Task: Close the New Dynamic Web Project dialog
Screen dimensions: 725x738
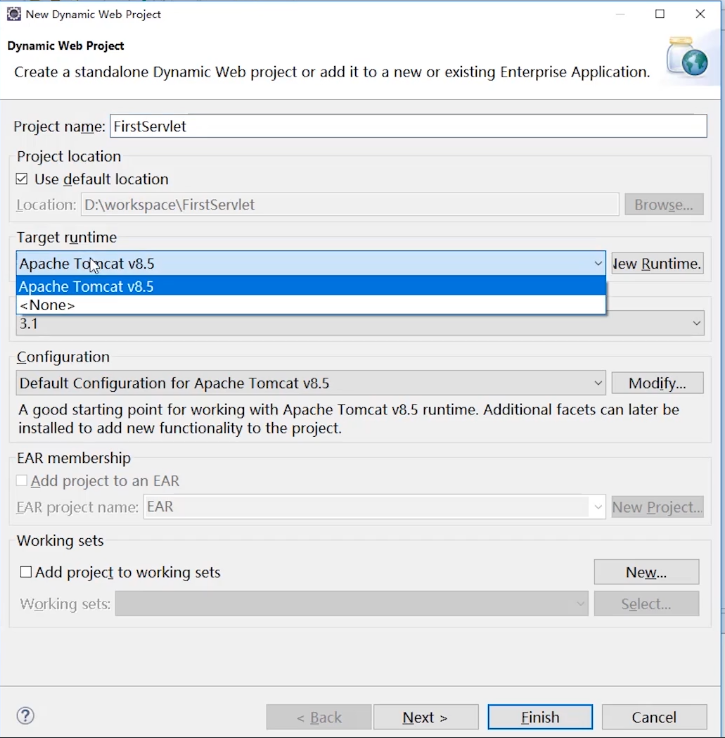Action: (700, 14)
